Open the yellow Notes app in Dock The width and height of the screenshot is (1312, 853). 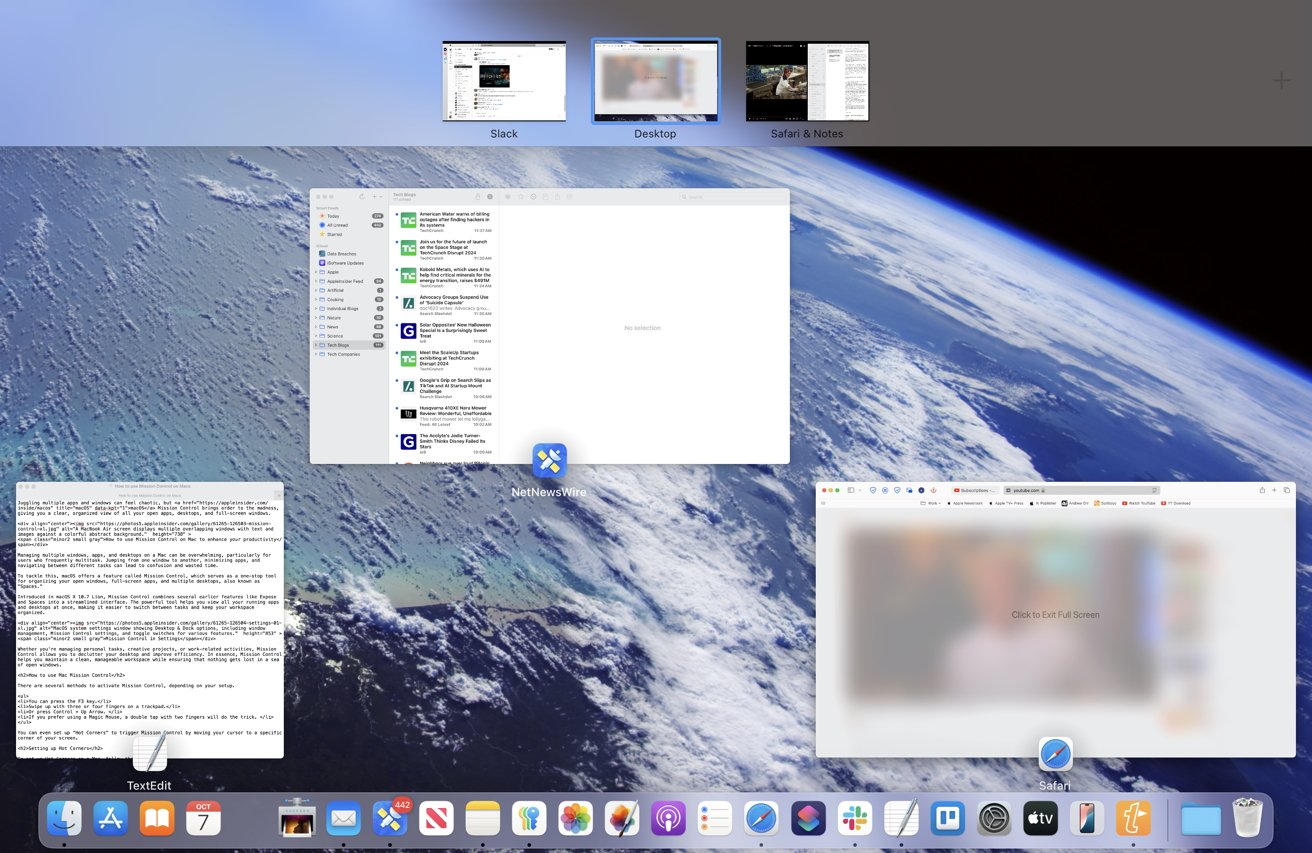pyautogui.click(x=483, y=819)
